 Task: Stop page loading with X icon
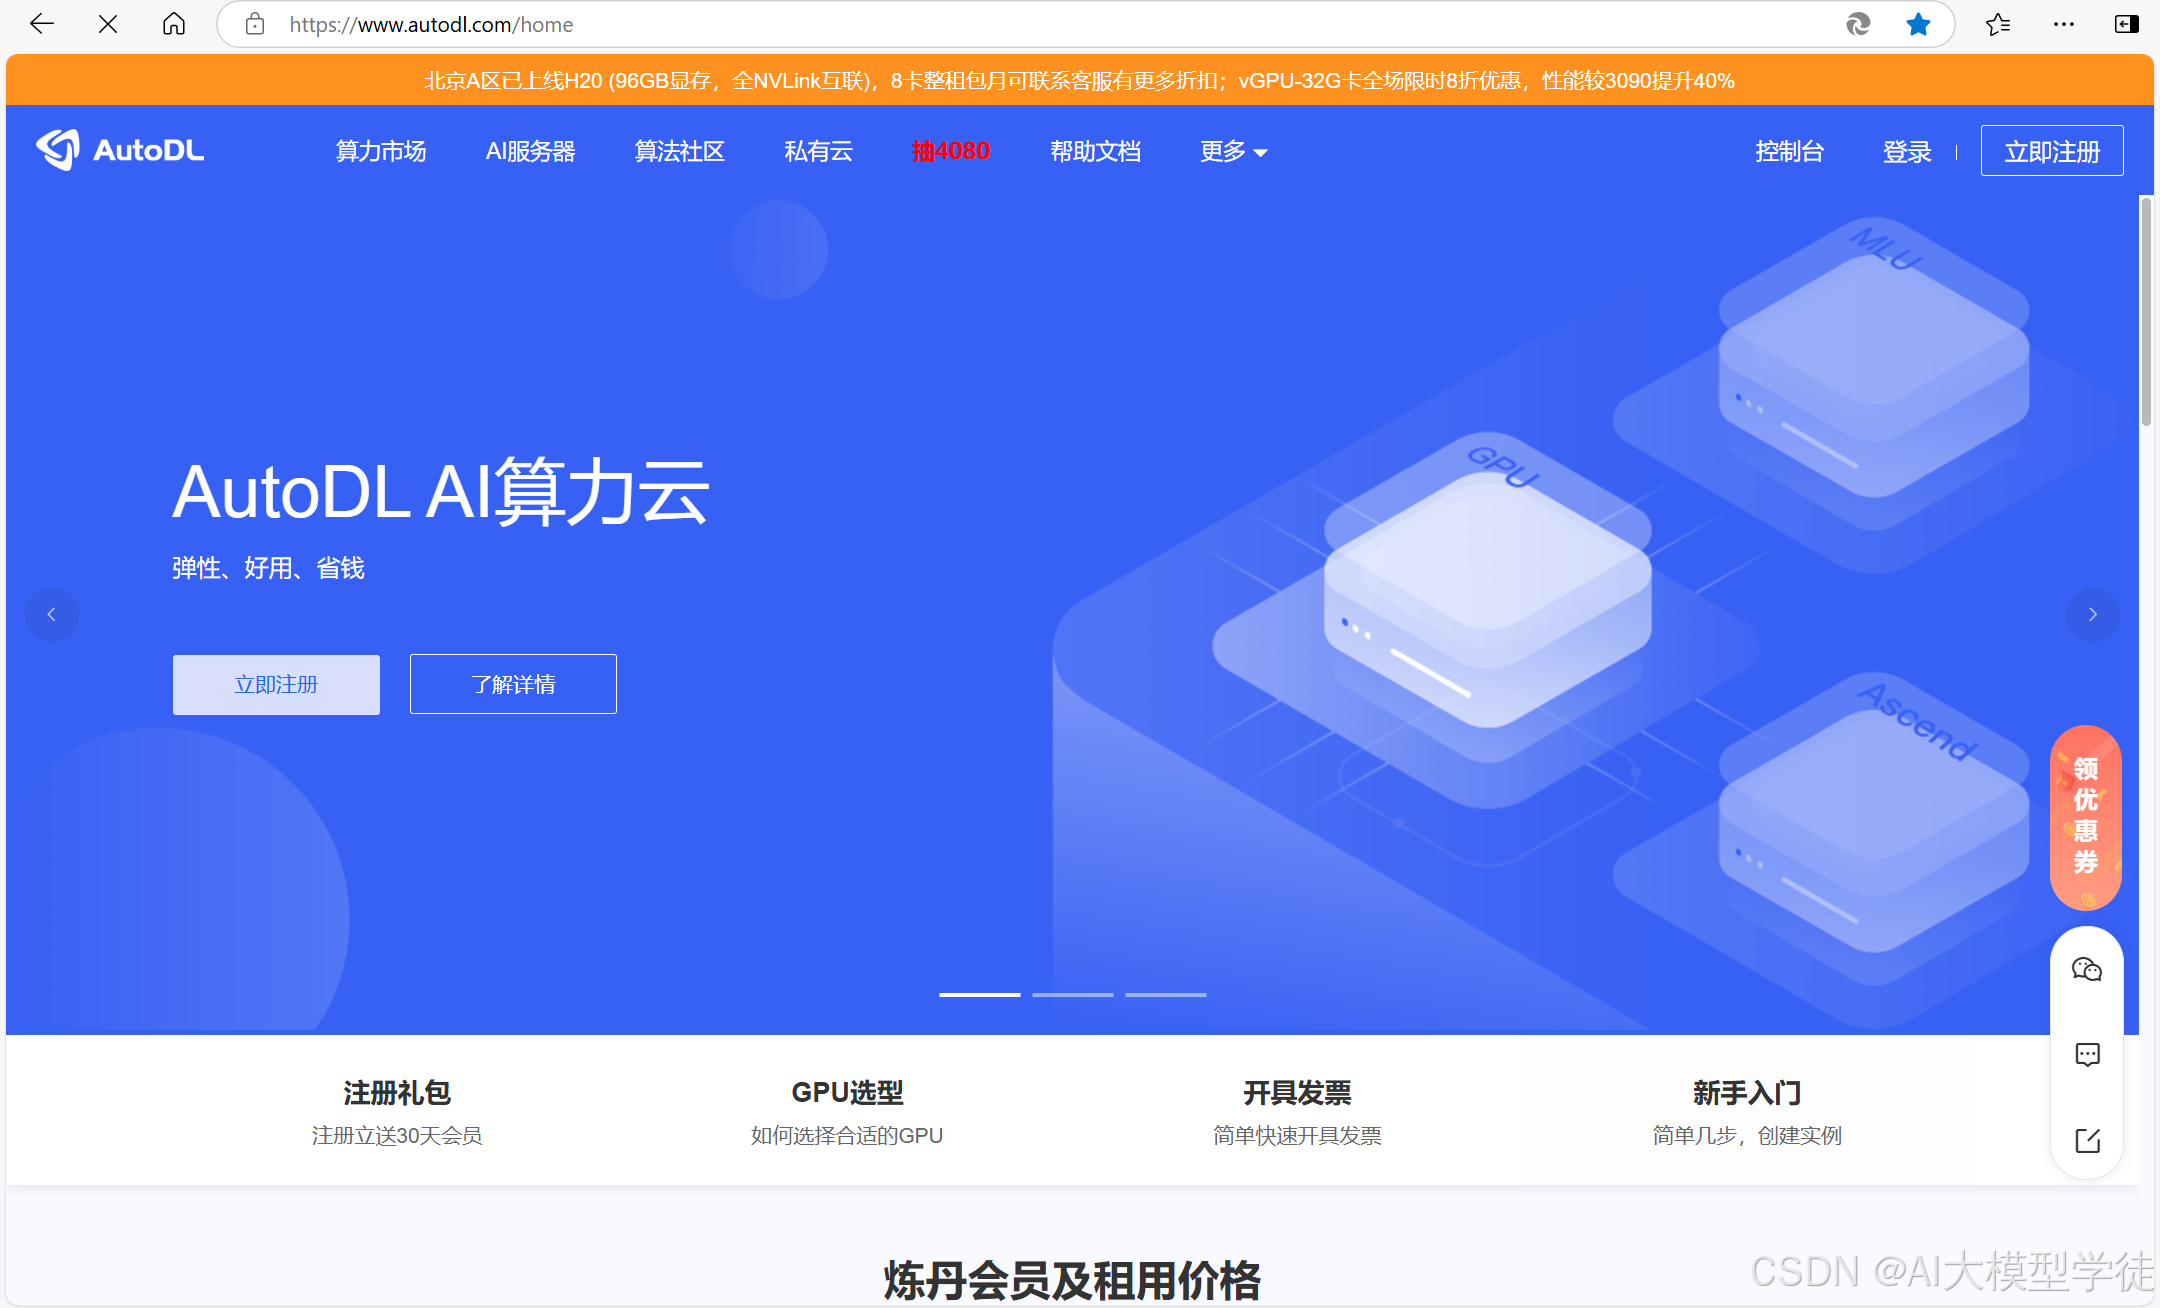click(x=108, y=24)
